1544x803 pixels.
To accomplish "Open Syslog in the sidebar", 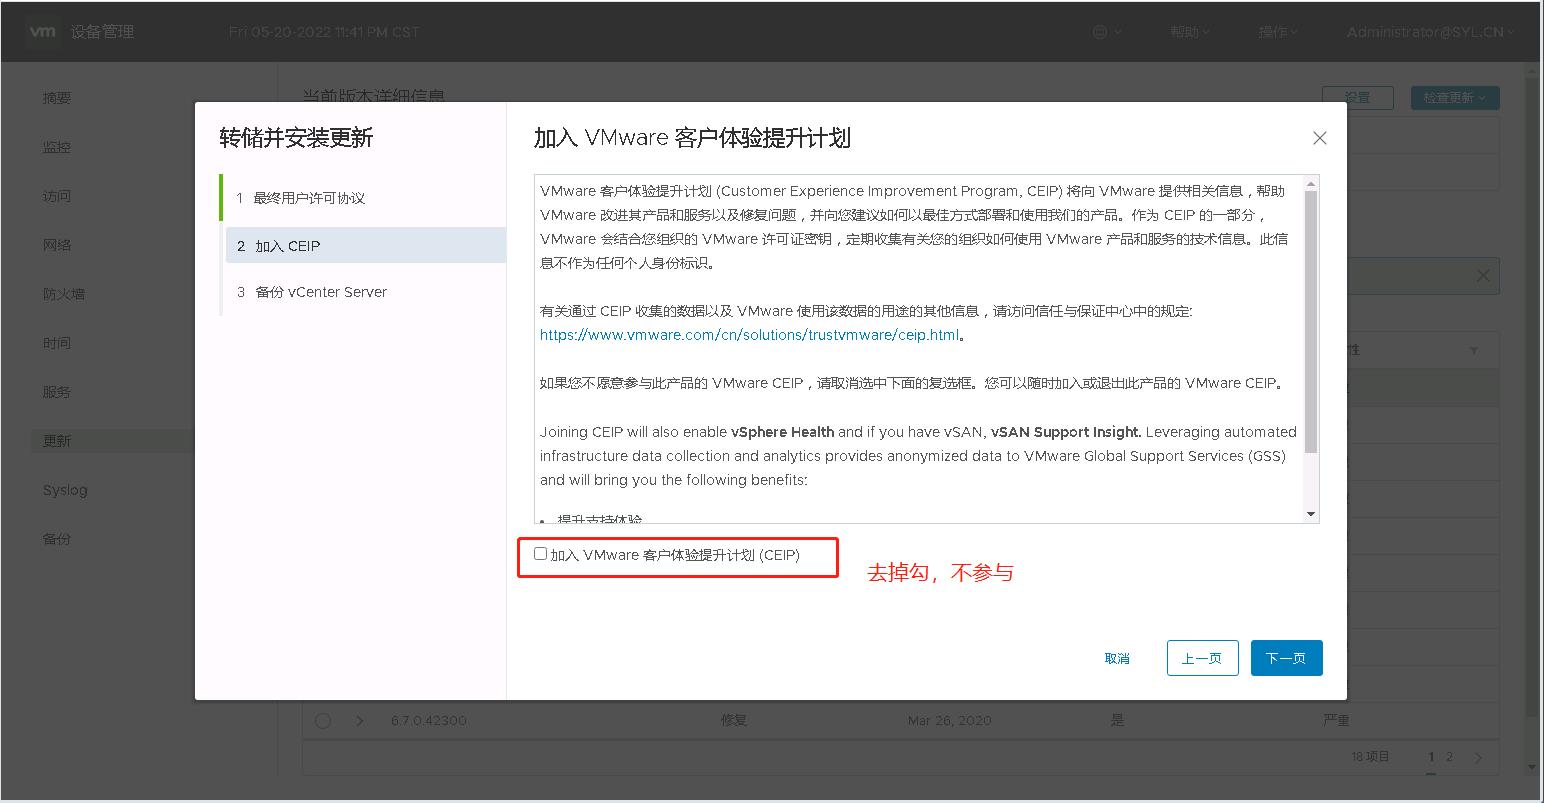I will pyautogui.click(x=65, y=490).
